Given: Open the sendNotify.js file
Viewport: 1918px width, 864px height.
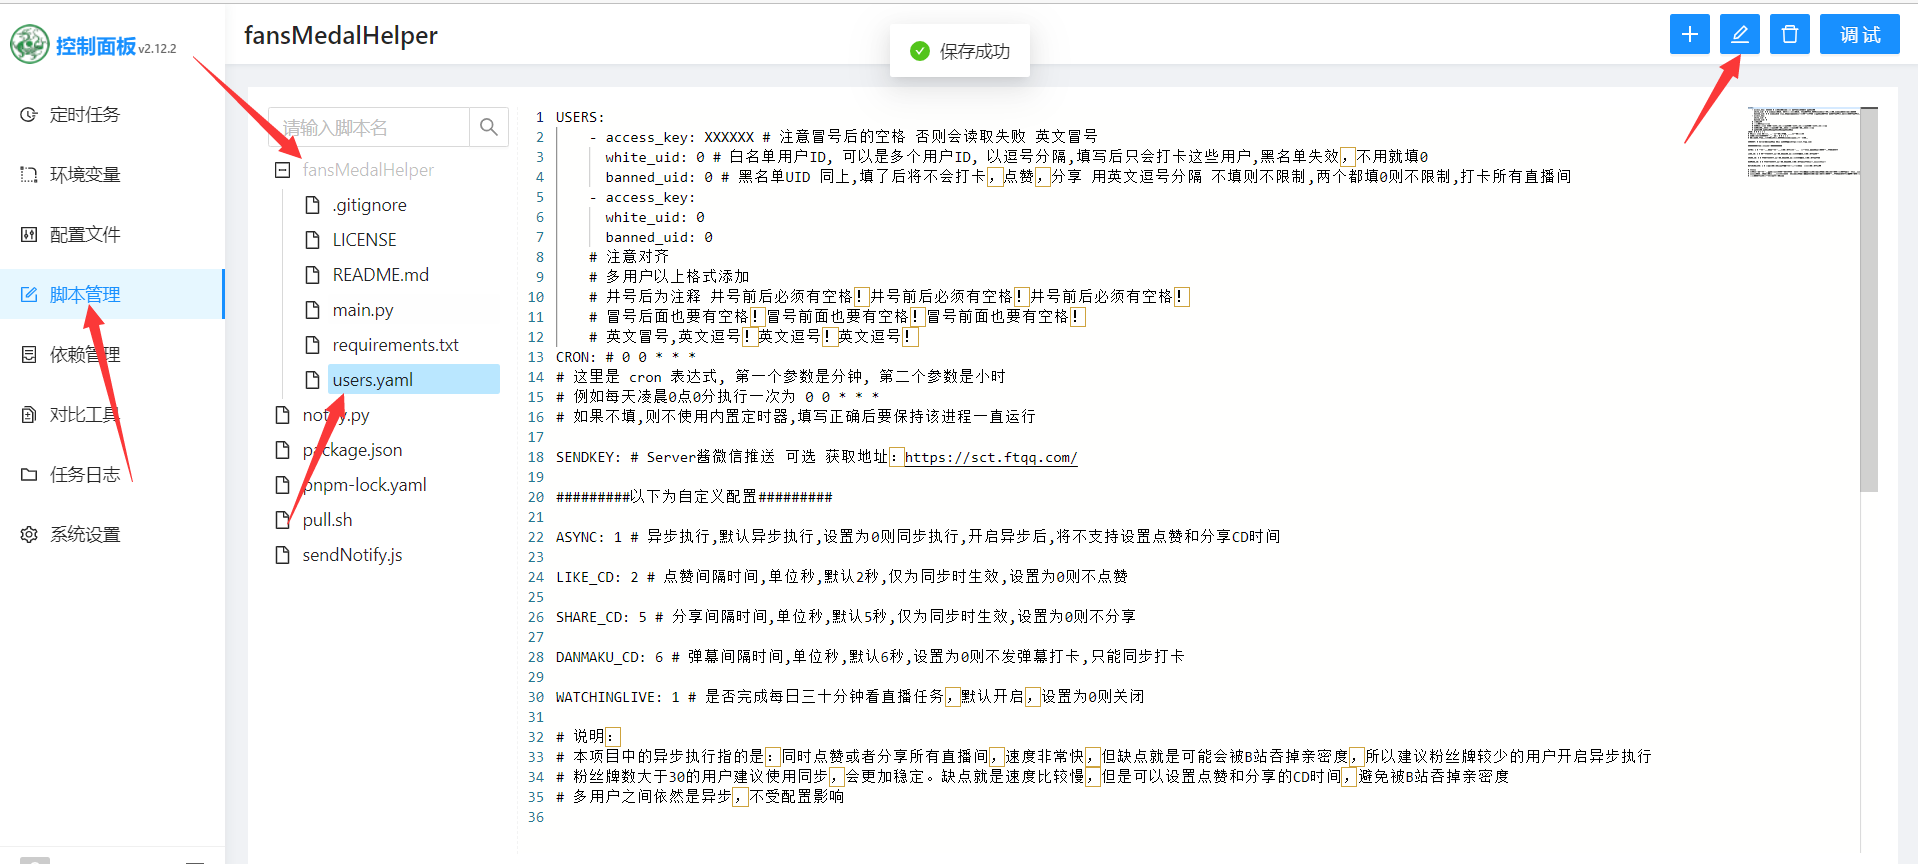Looking at the screenshot, I should [x=352, y=555].
